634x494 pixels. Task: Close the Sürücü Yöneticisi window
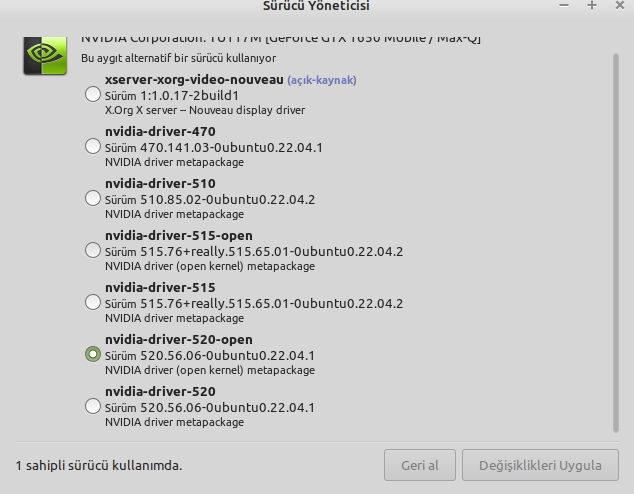click(x=619, y=5)
